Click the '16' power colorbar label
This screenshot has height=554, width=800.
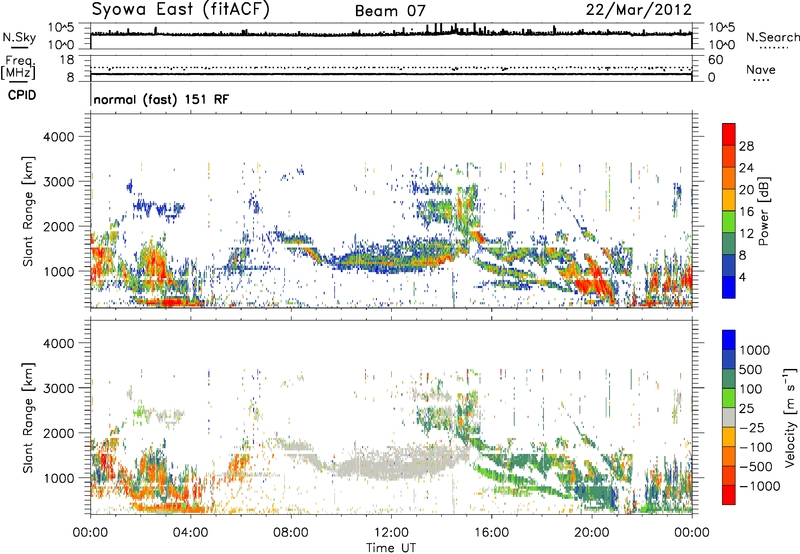click(x=746, y=212)
